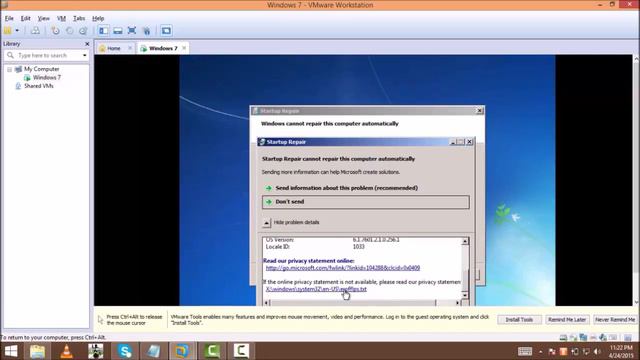The image size is (640, 360).
Task: Click the Send Ctrl+Alt+Del toolbar icon
Action: point(36,31)
